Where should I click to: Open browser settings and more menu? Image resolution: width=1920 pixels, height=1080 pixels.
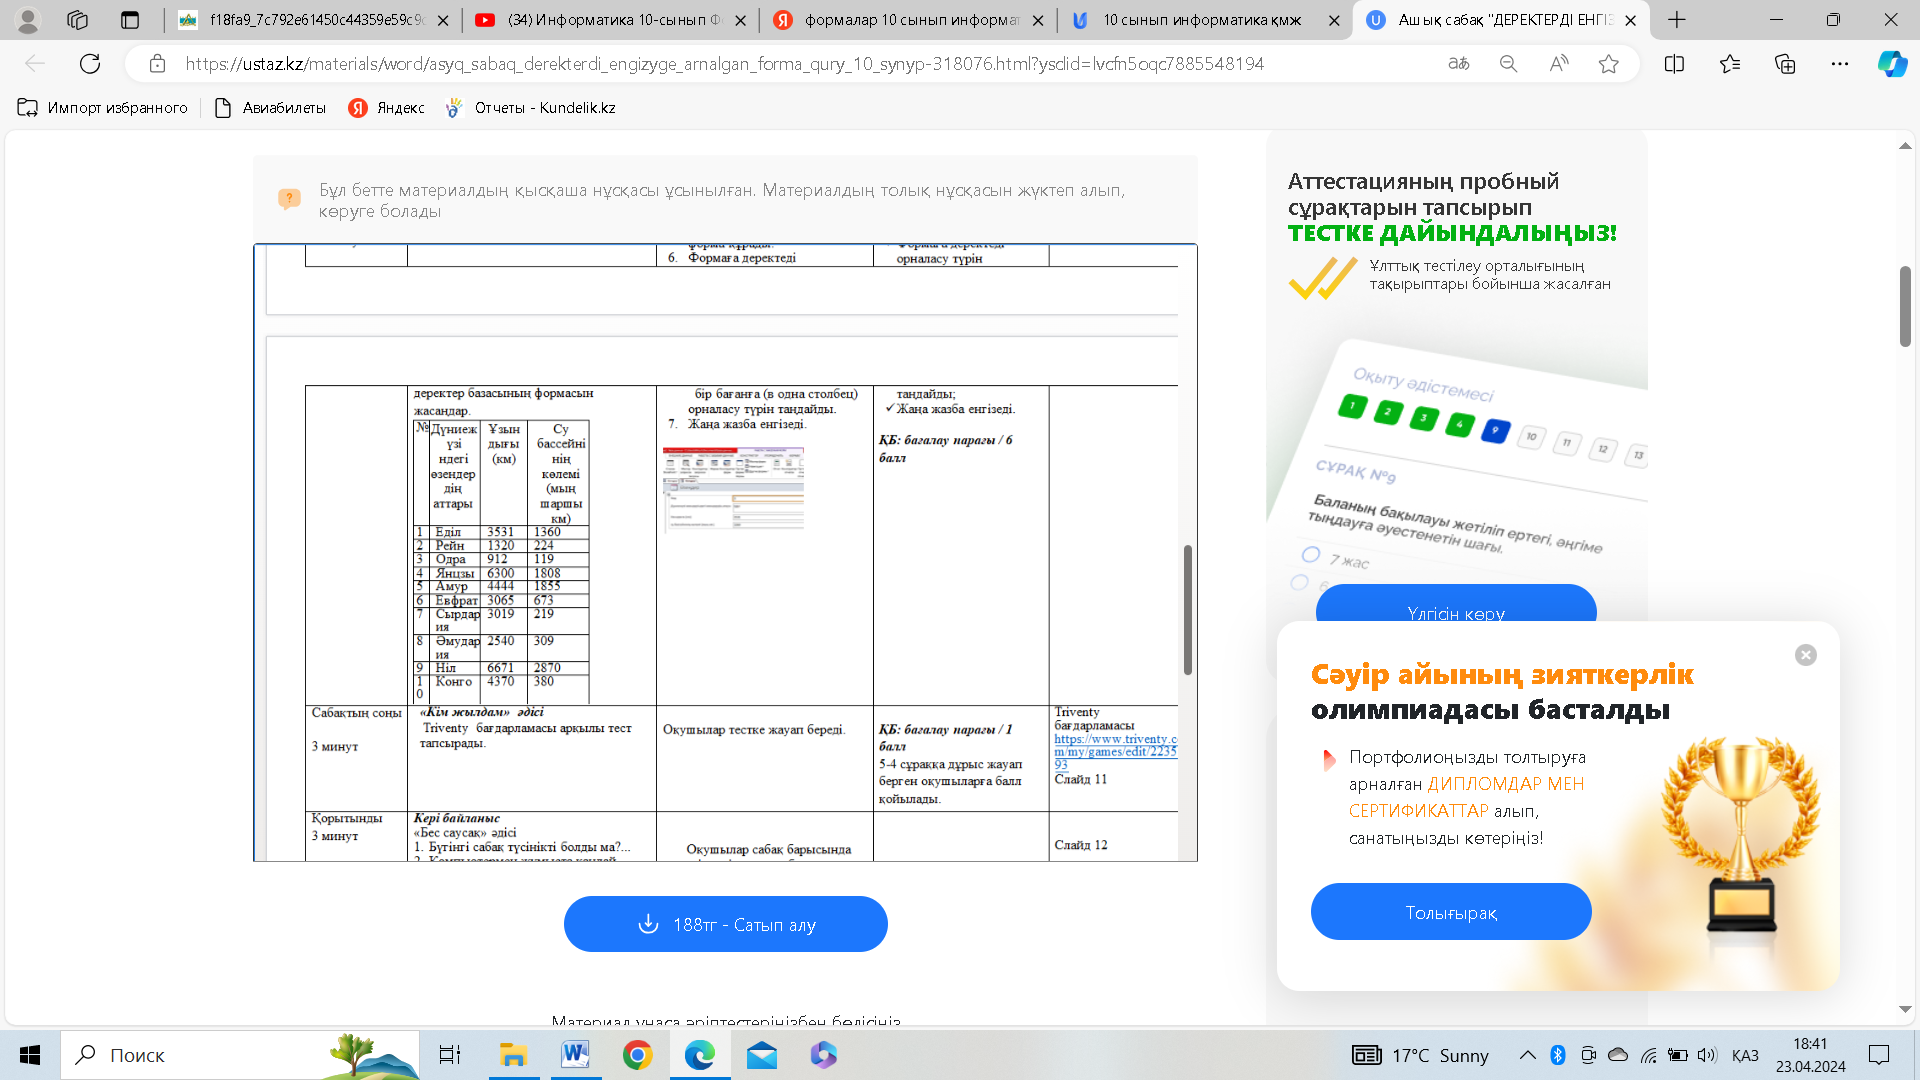[1840, 64]
